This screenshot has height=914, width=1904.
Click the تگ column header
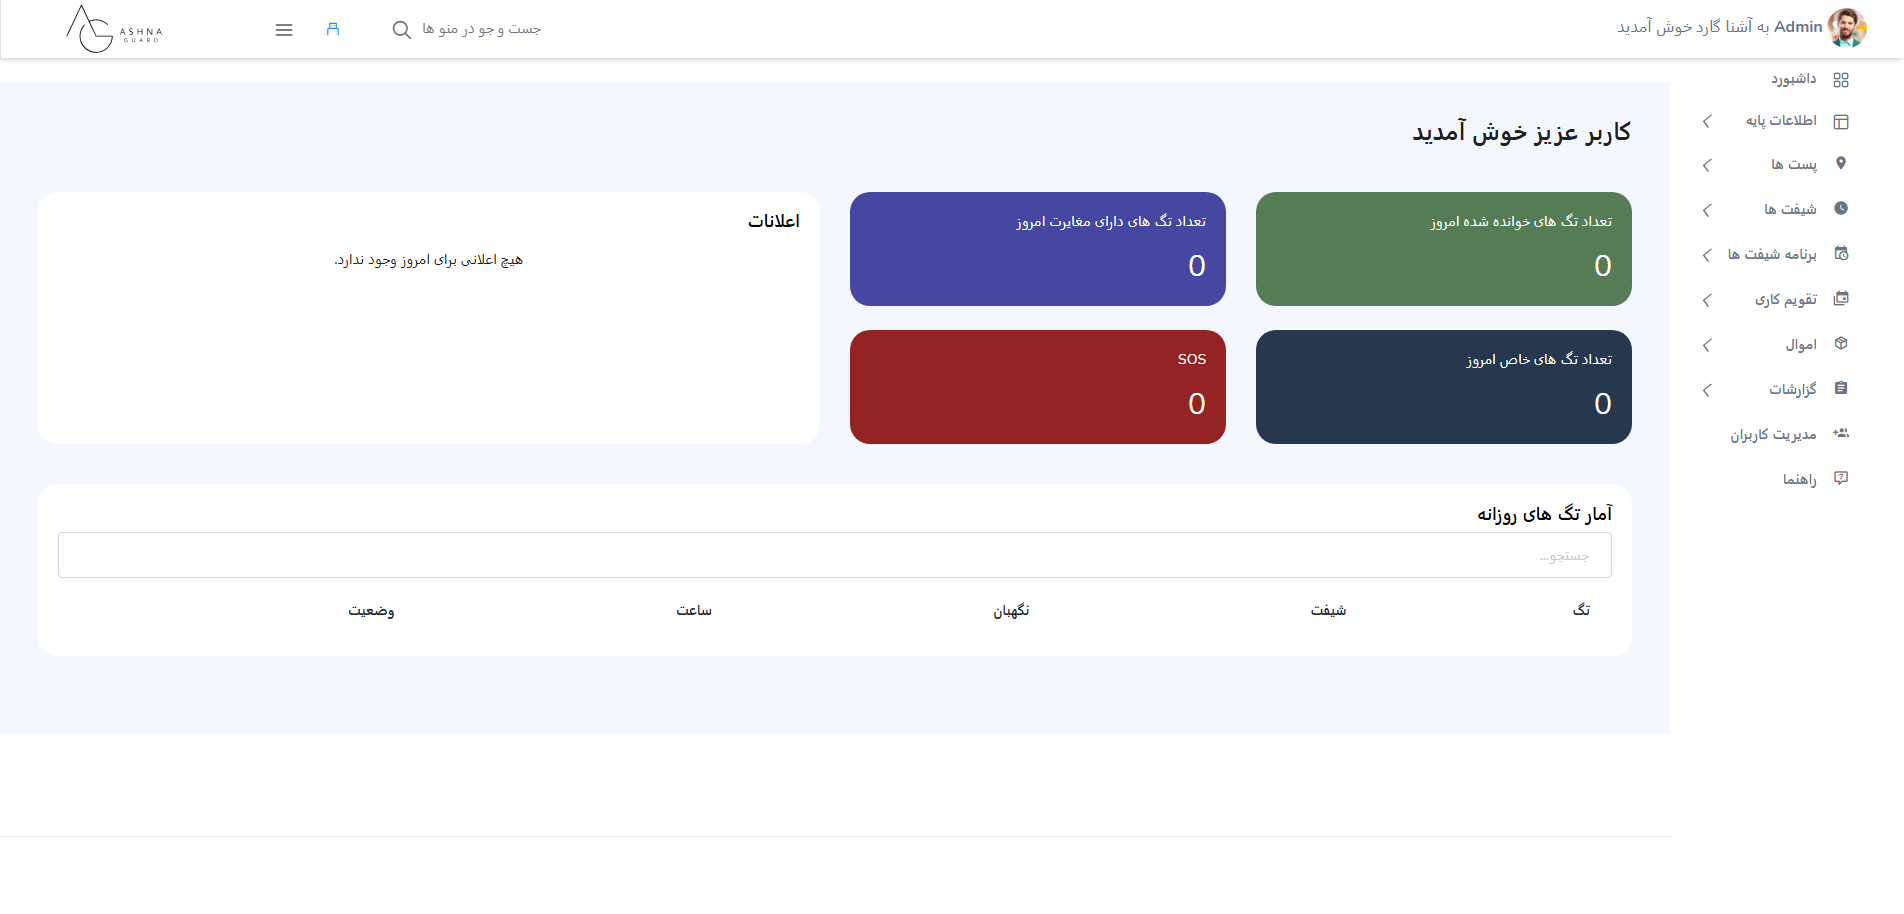1581,610
